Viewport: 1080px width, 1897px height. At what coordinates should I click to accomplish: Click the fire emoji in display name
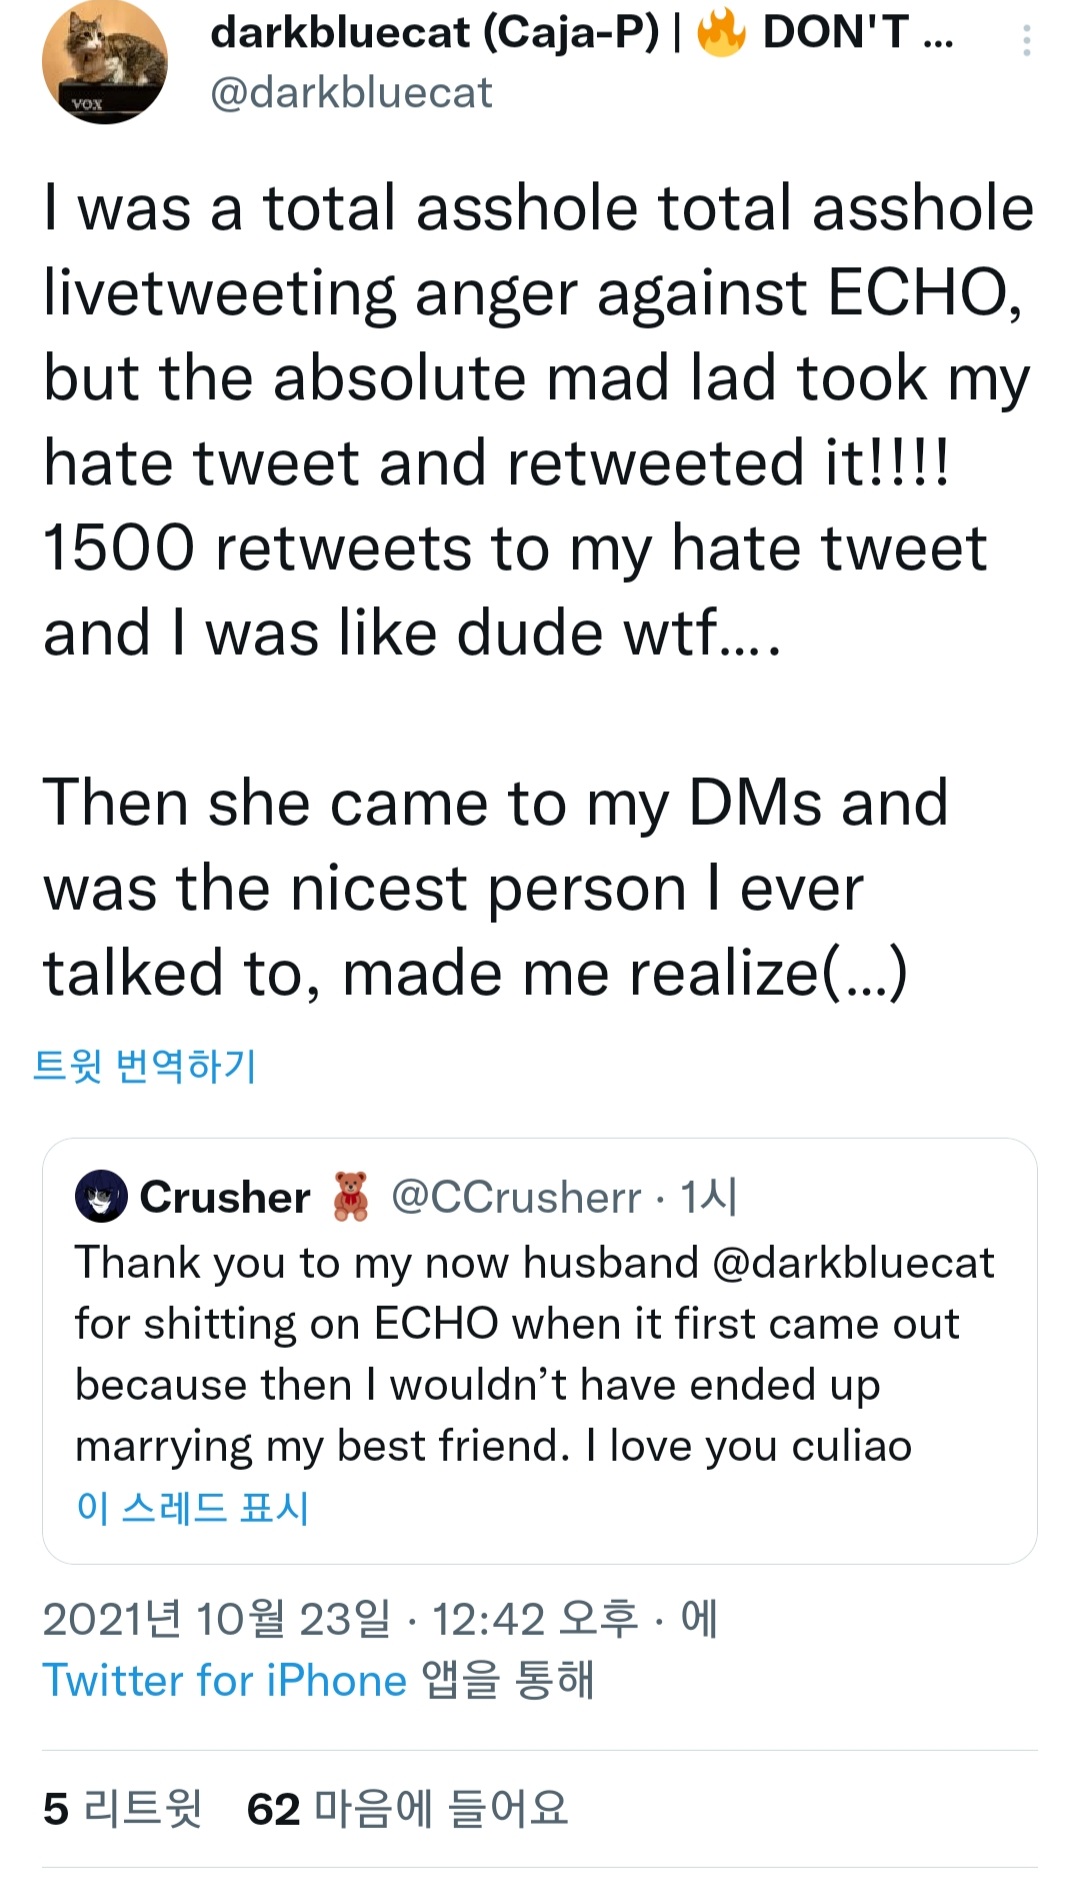(721, 32)
